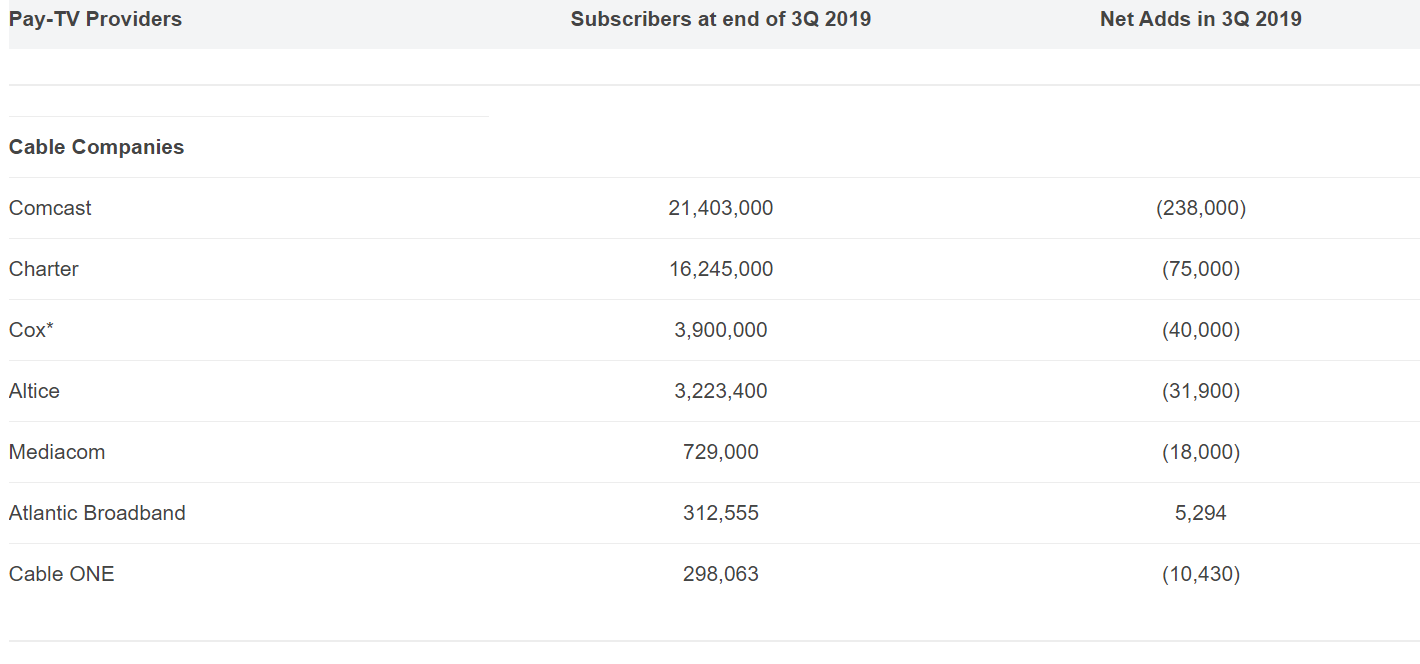Viewport: 1420px width, 664px height.
Task: Click the Cox* provider name
Action: click(31, 330)
